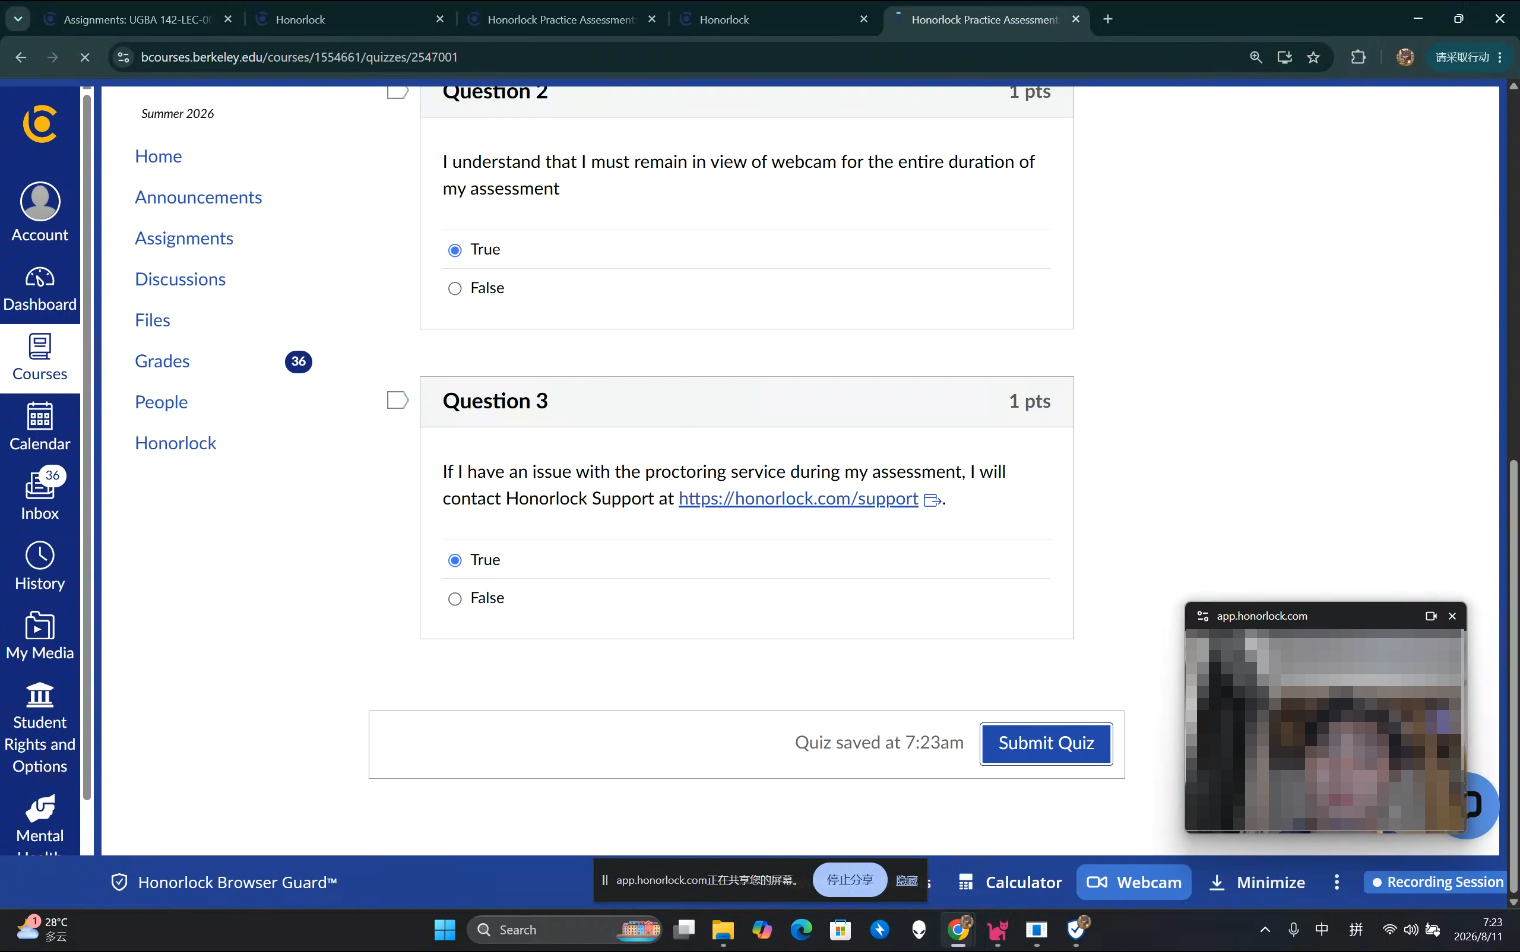Go to the Dashboard
The height and width of the screenshot is (952, 1520).
(x=40, y=289)
